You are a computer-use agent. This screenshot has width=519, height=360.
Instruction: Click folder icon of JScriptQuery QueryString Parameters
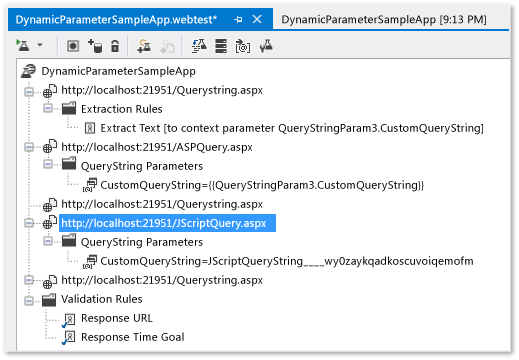tap(69, 241)
